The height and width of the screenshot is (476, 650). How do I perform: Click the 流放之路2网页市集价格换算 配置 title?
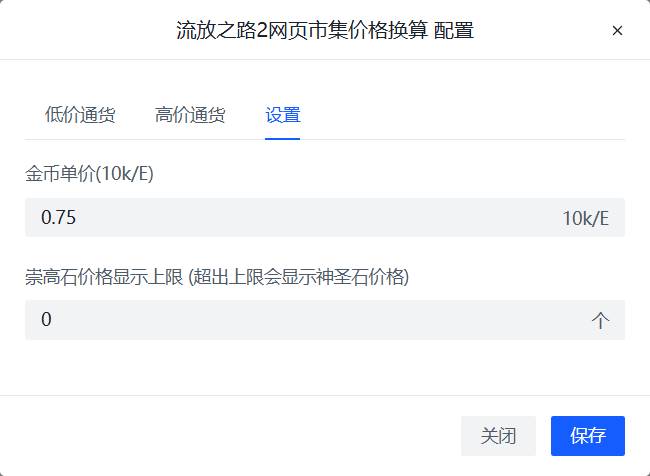[324, 31]
